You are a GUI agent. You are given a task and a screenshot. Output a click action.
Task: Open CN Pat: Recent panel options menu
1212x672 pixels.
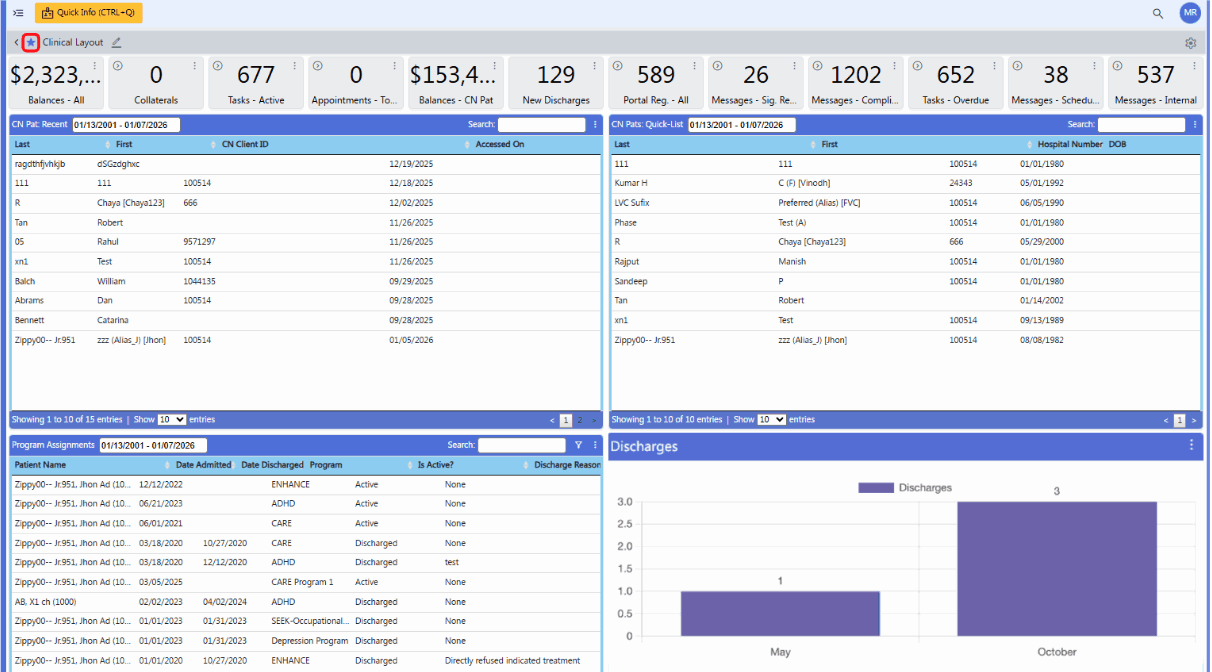[x=595, y=125]
